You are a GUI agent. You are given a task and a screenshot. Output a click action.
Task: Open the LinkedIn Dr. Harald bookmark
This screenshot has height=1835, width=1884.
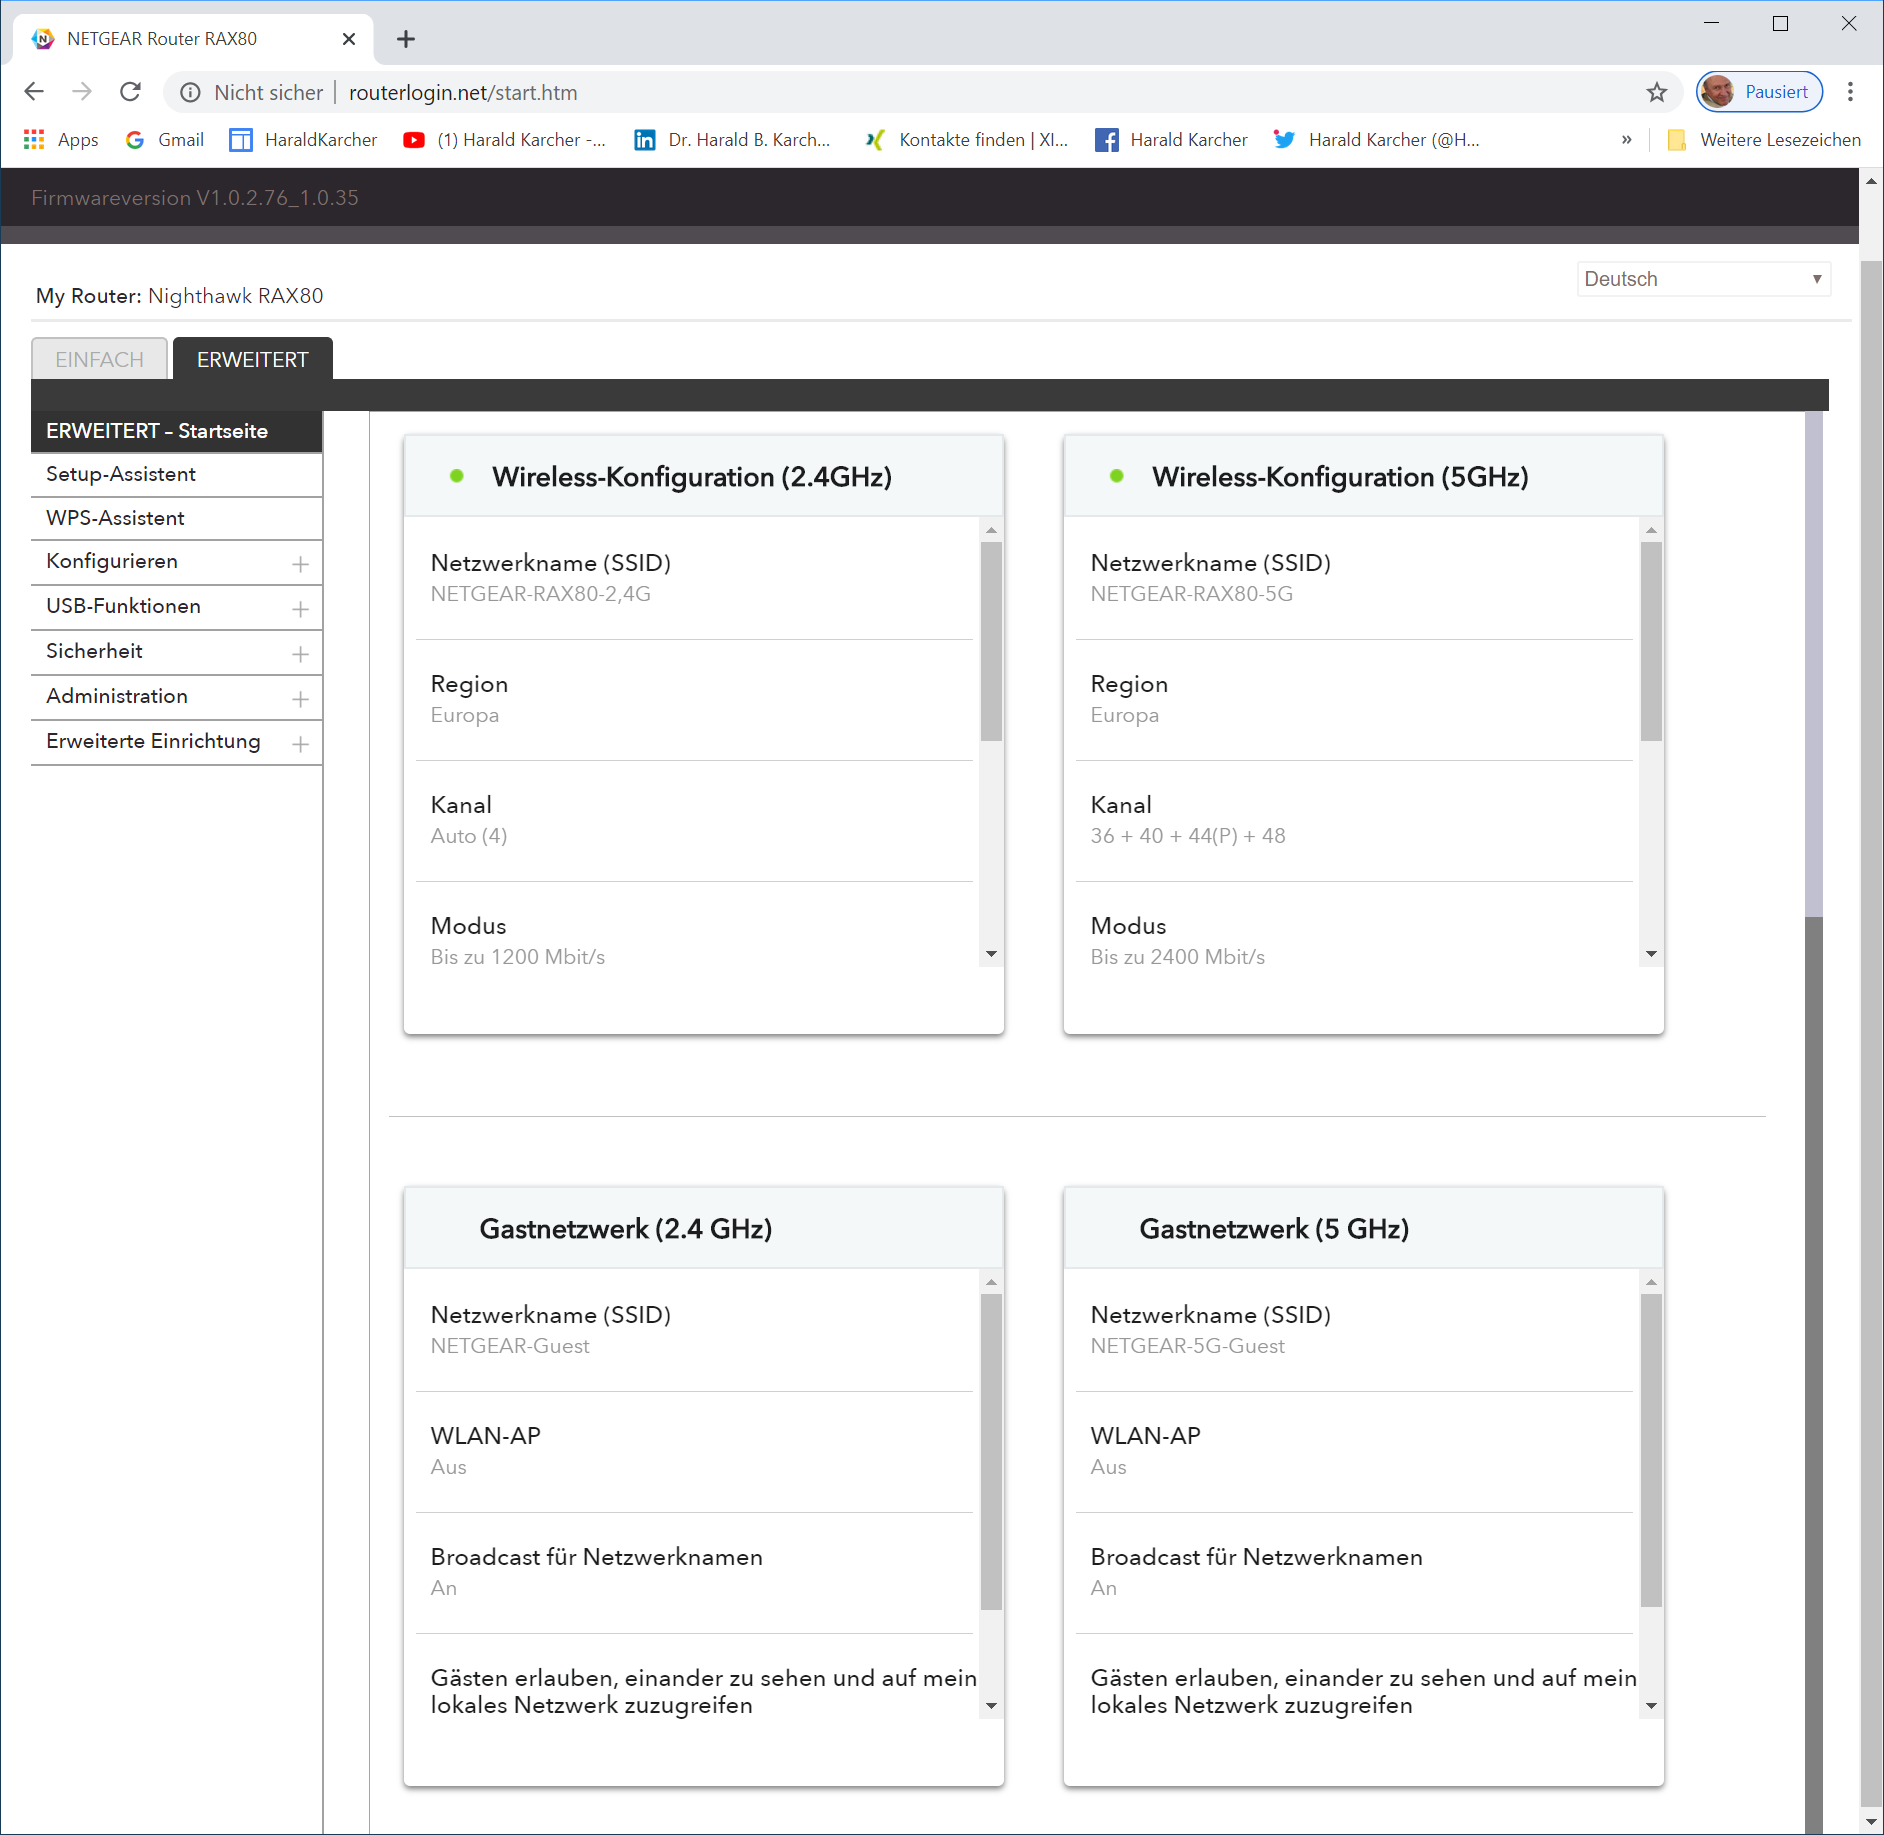coord(732,140)
